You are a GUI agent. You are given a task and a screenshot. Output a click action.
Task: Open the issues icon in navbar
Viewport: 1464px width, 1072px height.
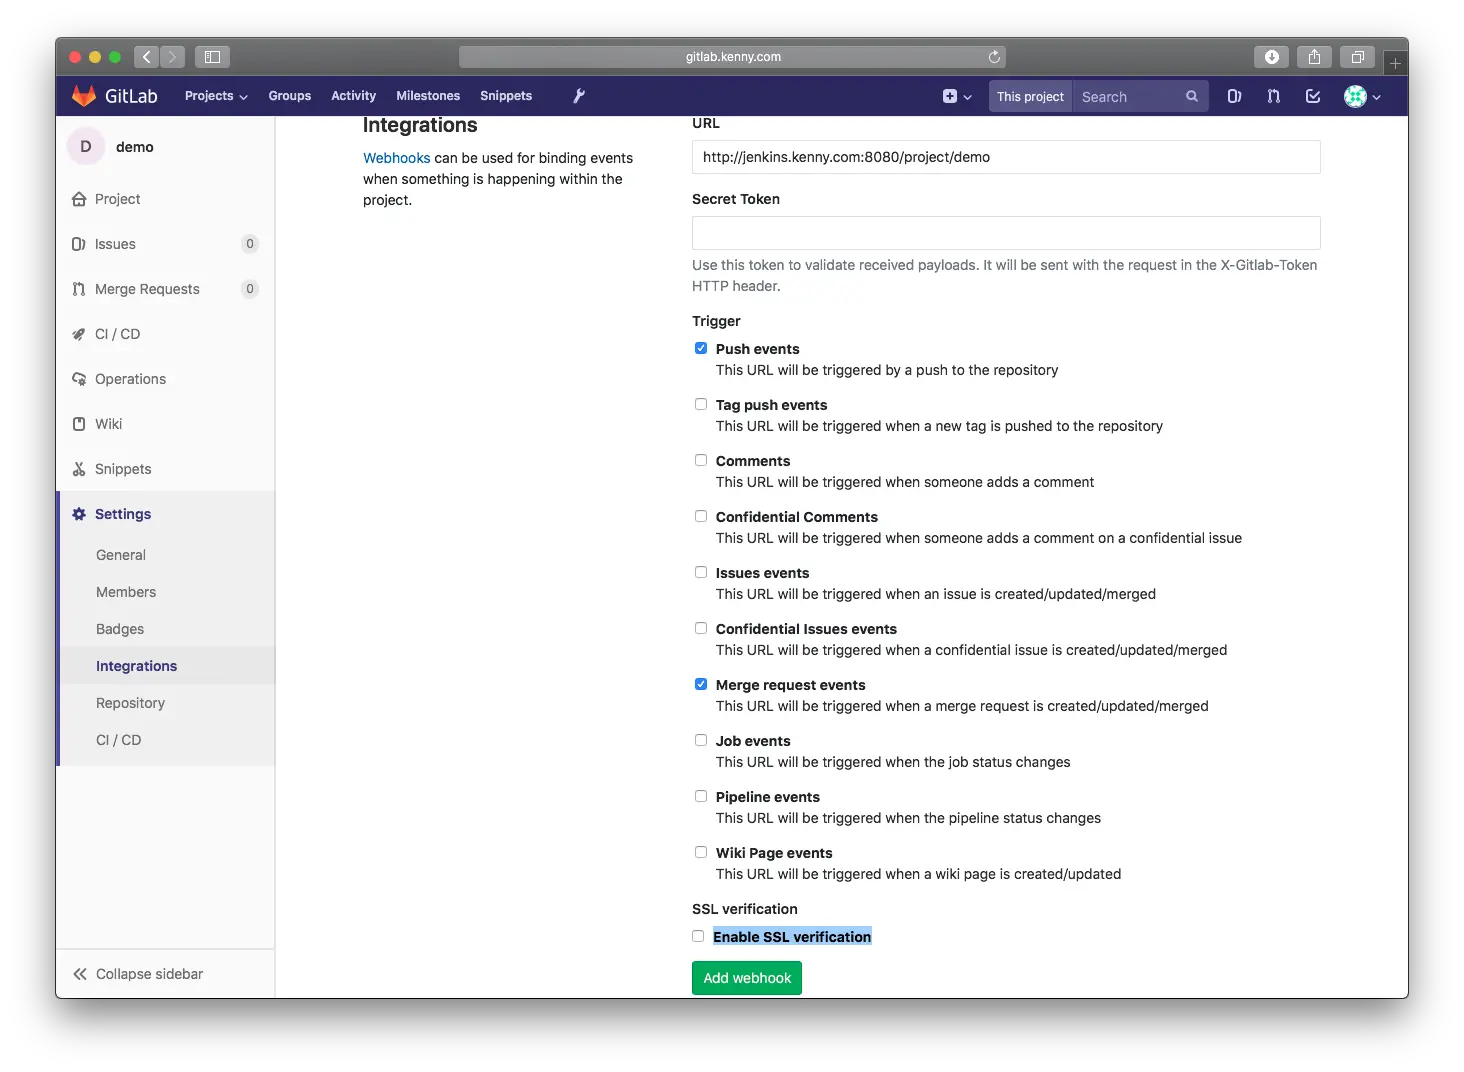(1235, 97)
